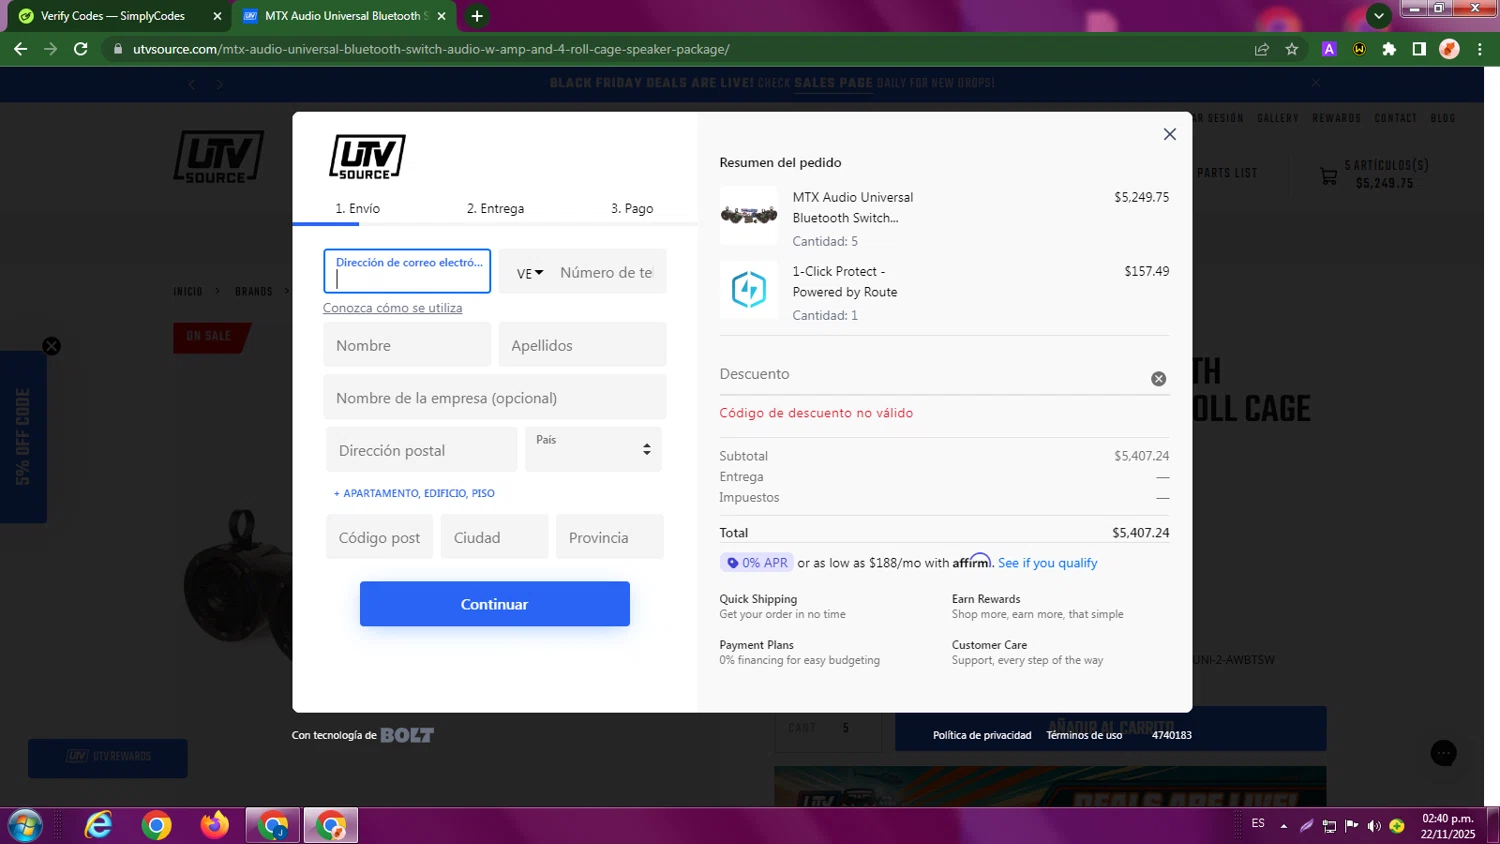Click the 1-Click Protect Route shield icon

(748, 290)
